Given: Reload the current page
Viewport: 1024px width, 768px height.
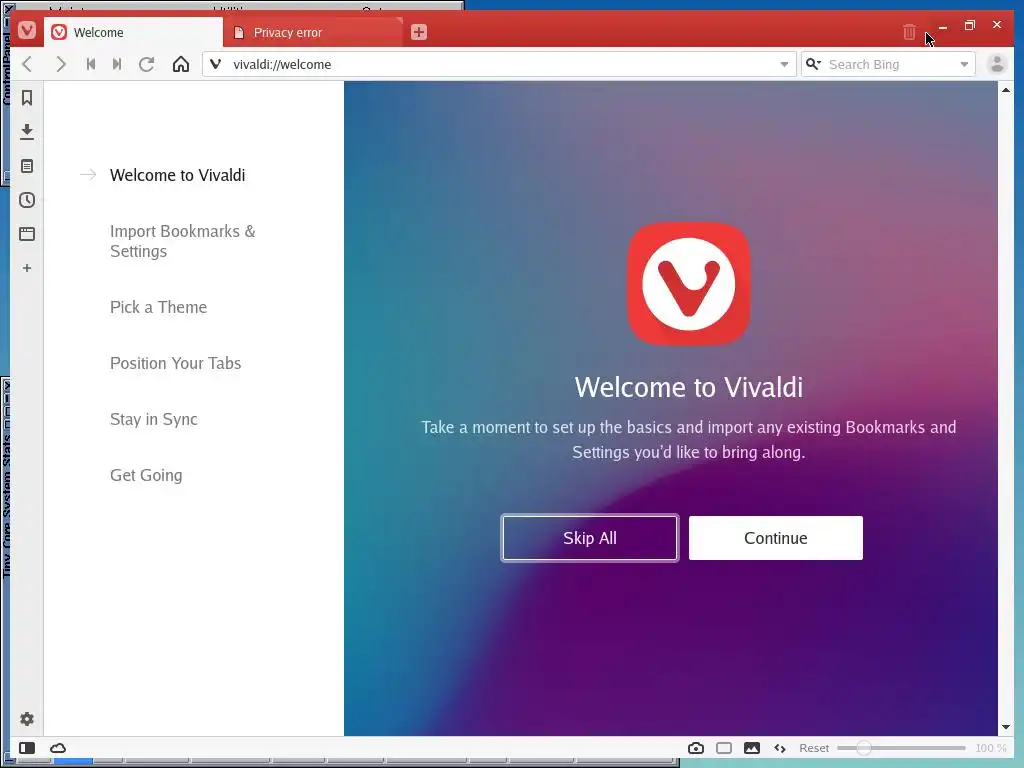Looking at the screenshot, I should 147,64.
